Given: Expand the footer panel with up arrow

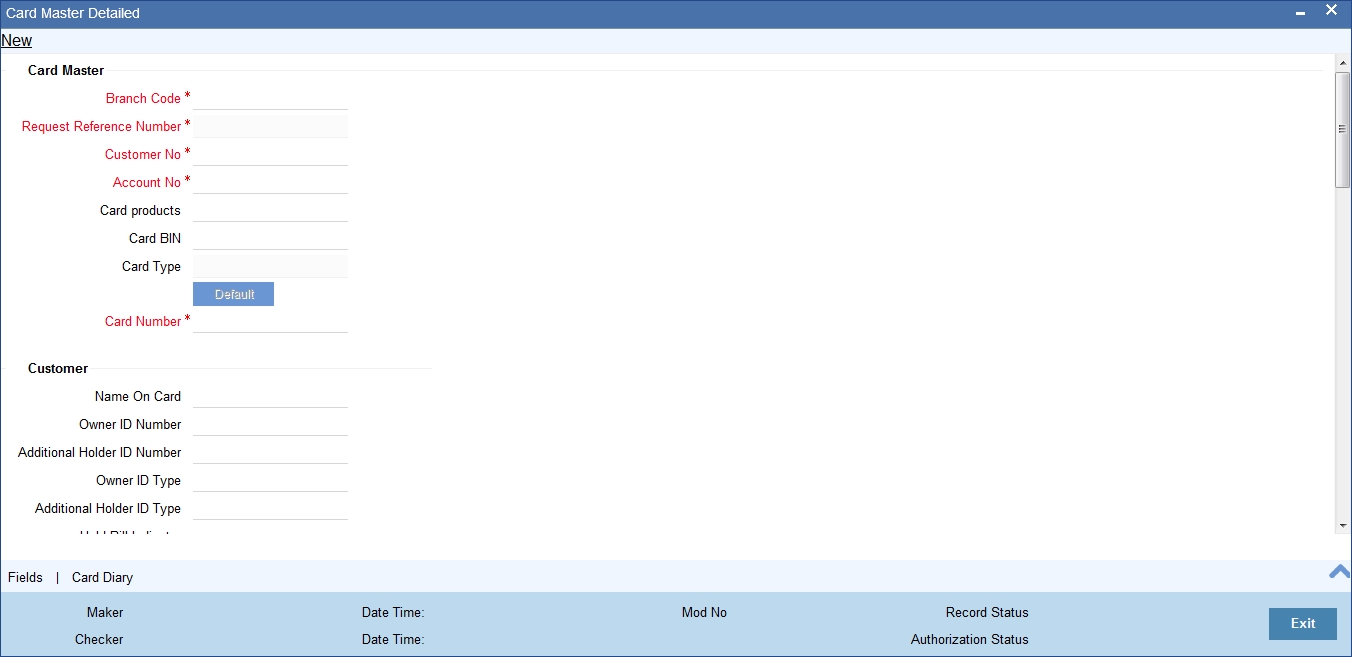Looking at the screenshot, I should (1339, 571).
